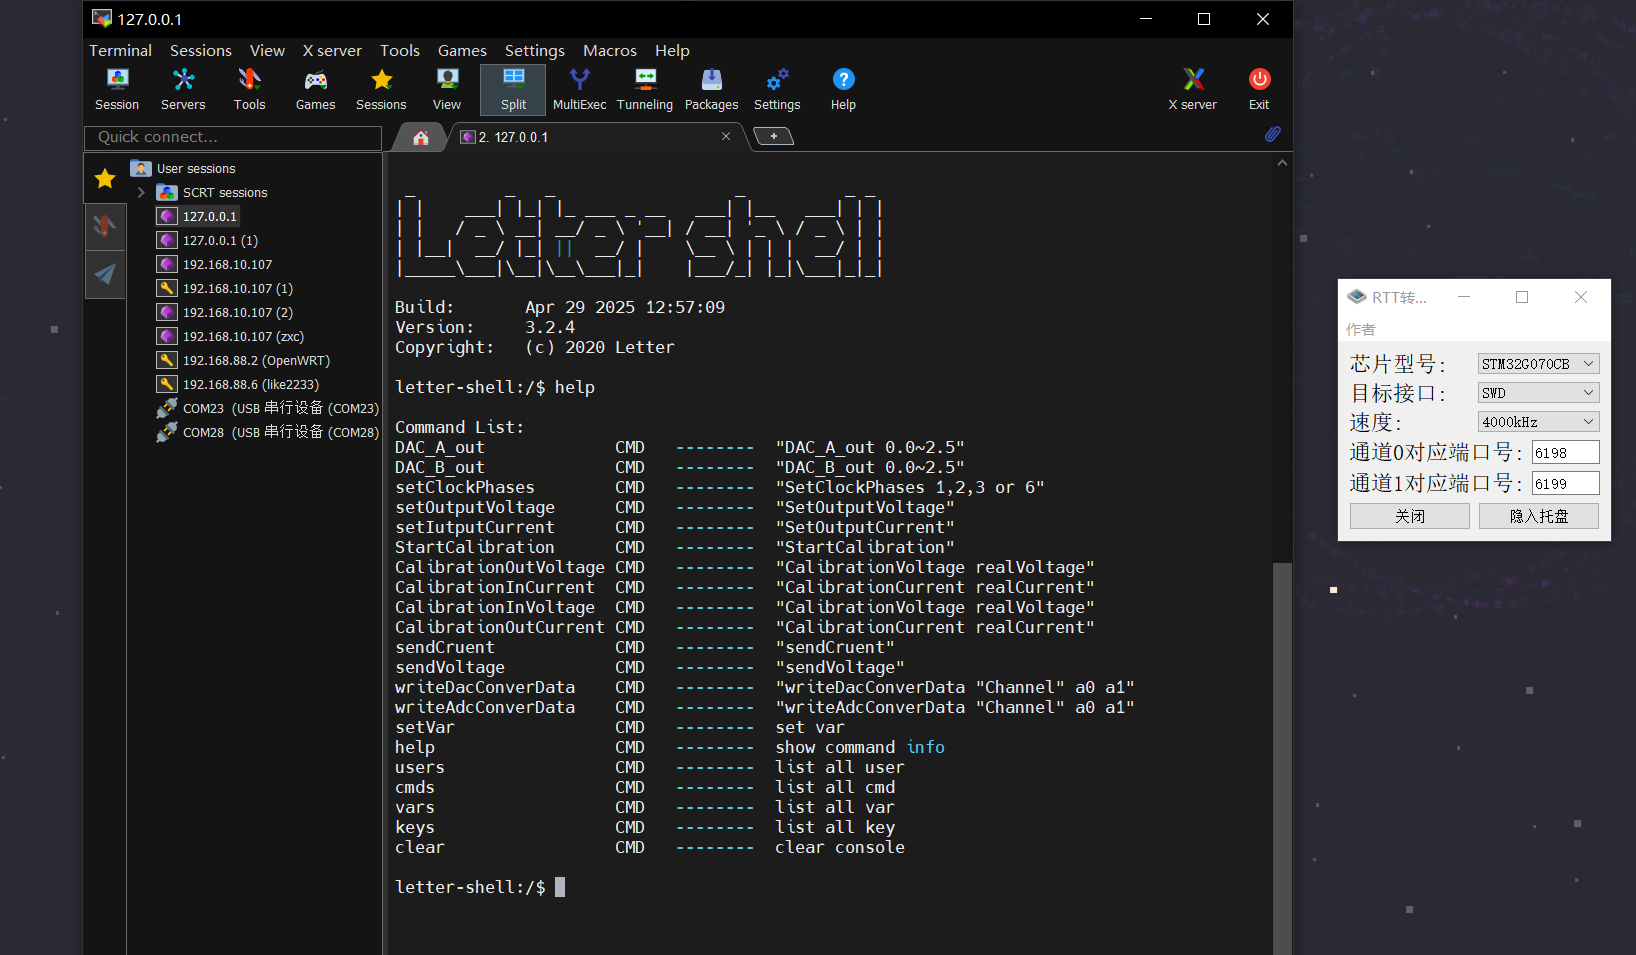Viewport: 1636px width, 955px height.
Task: Close the 127.0.0.1 terminal tab
Action: [726, 136]
